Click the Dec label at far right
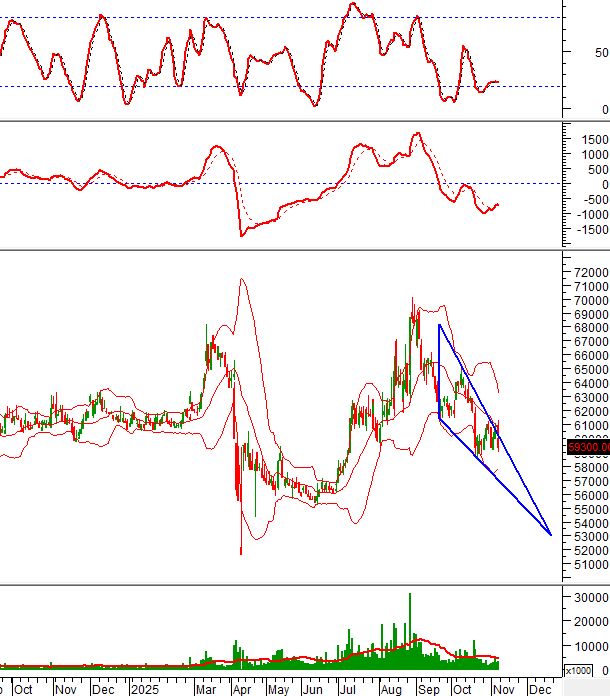Image resolution: width=610 pixels, height=696 pixels. pos(539,689)
